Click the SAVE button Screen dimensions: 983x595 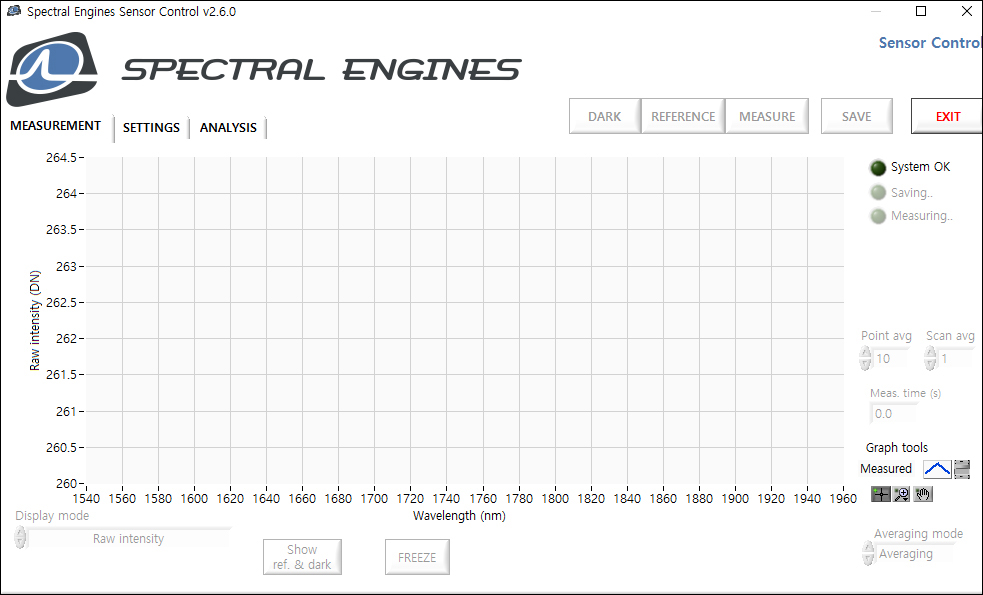[856, 116]
